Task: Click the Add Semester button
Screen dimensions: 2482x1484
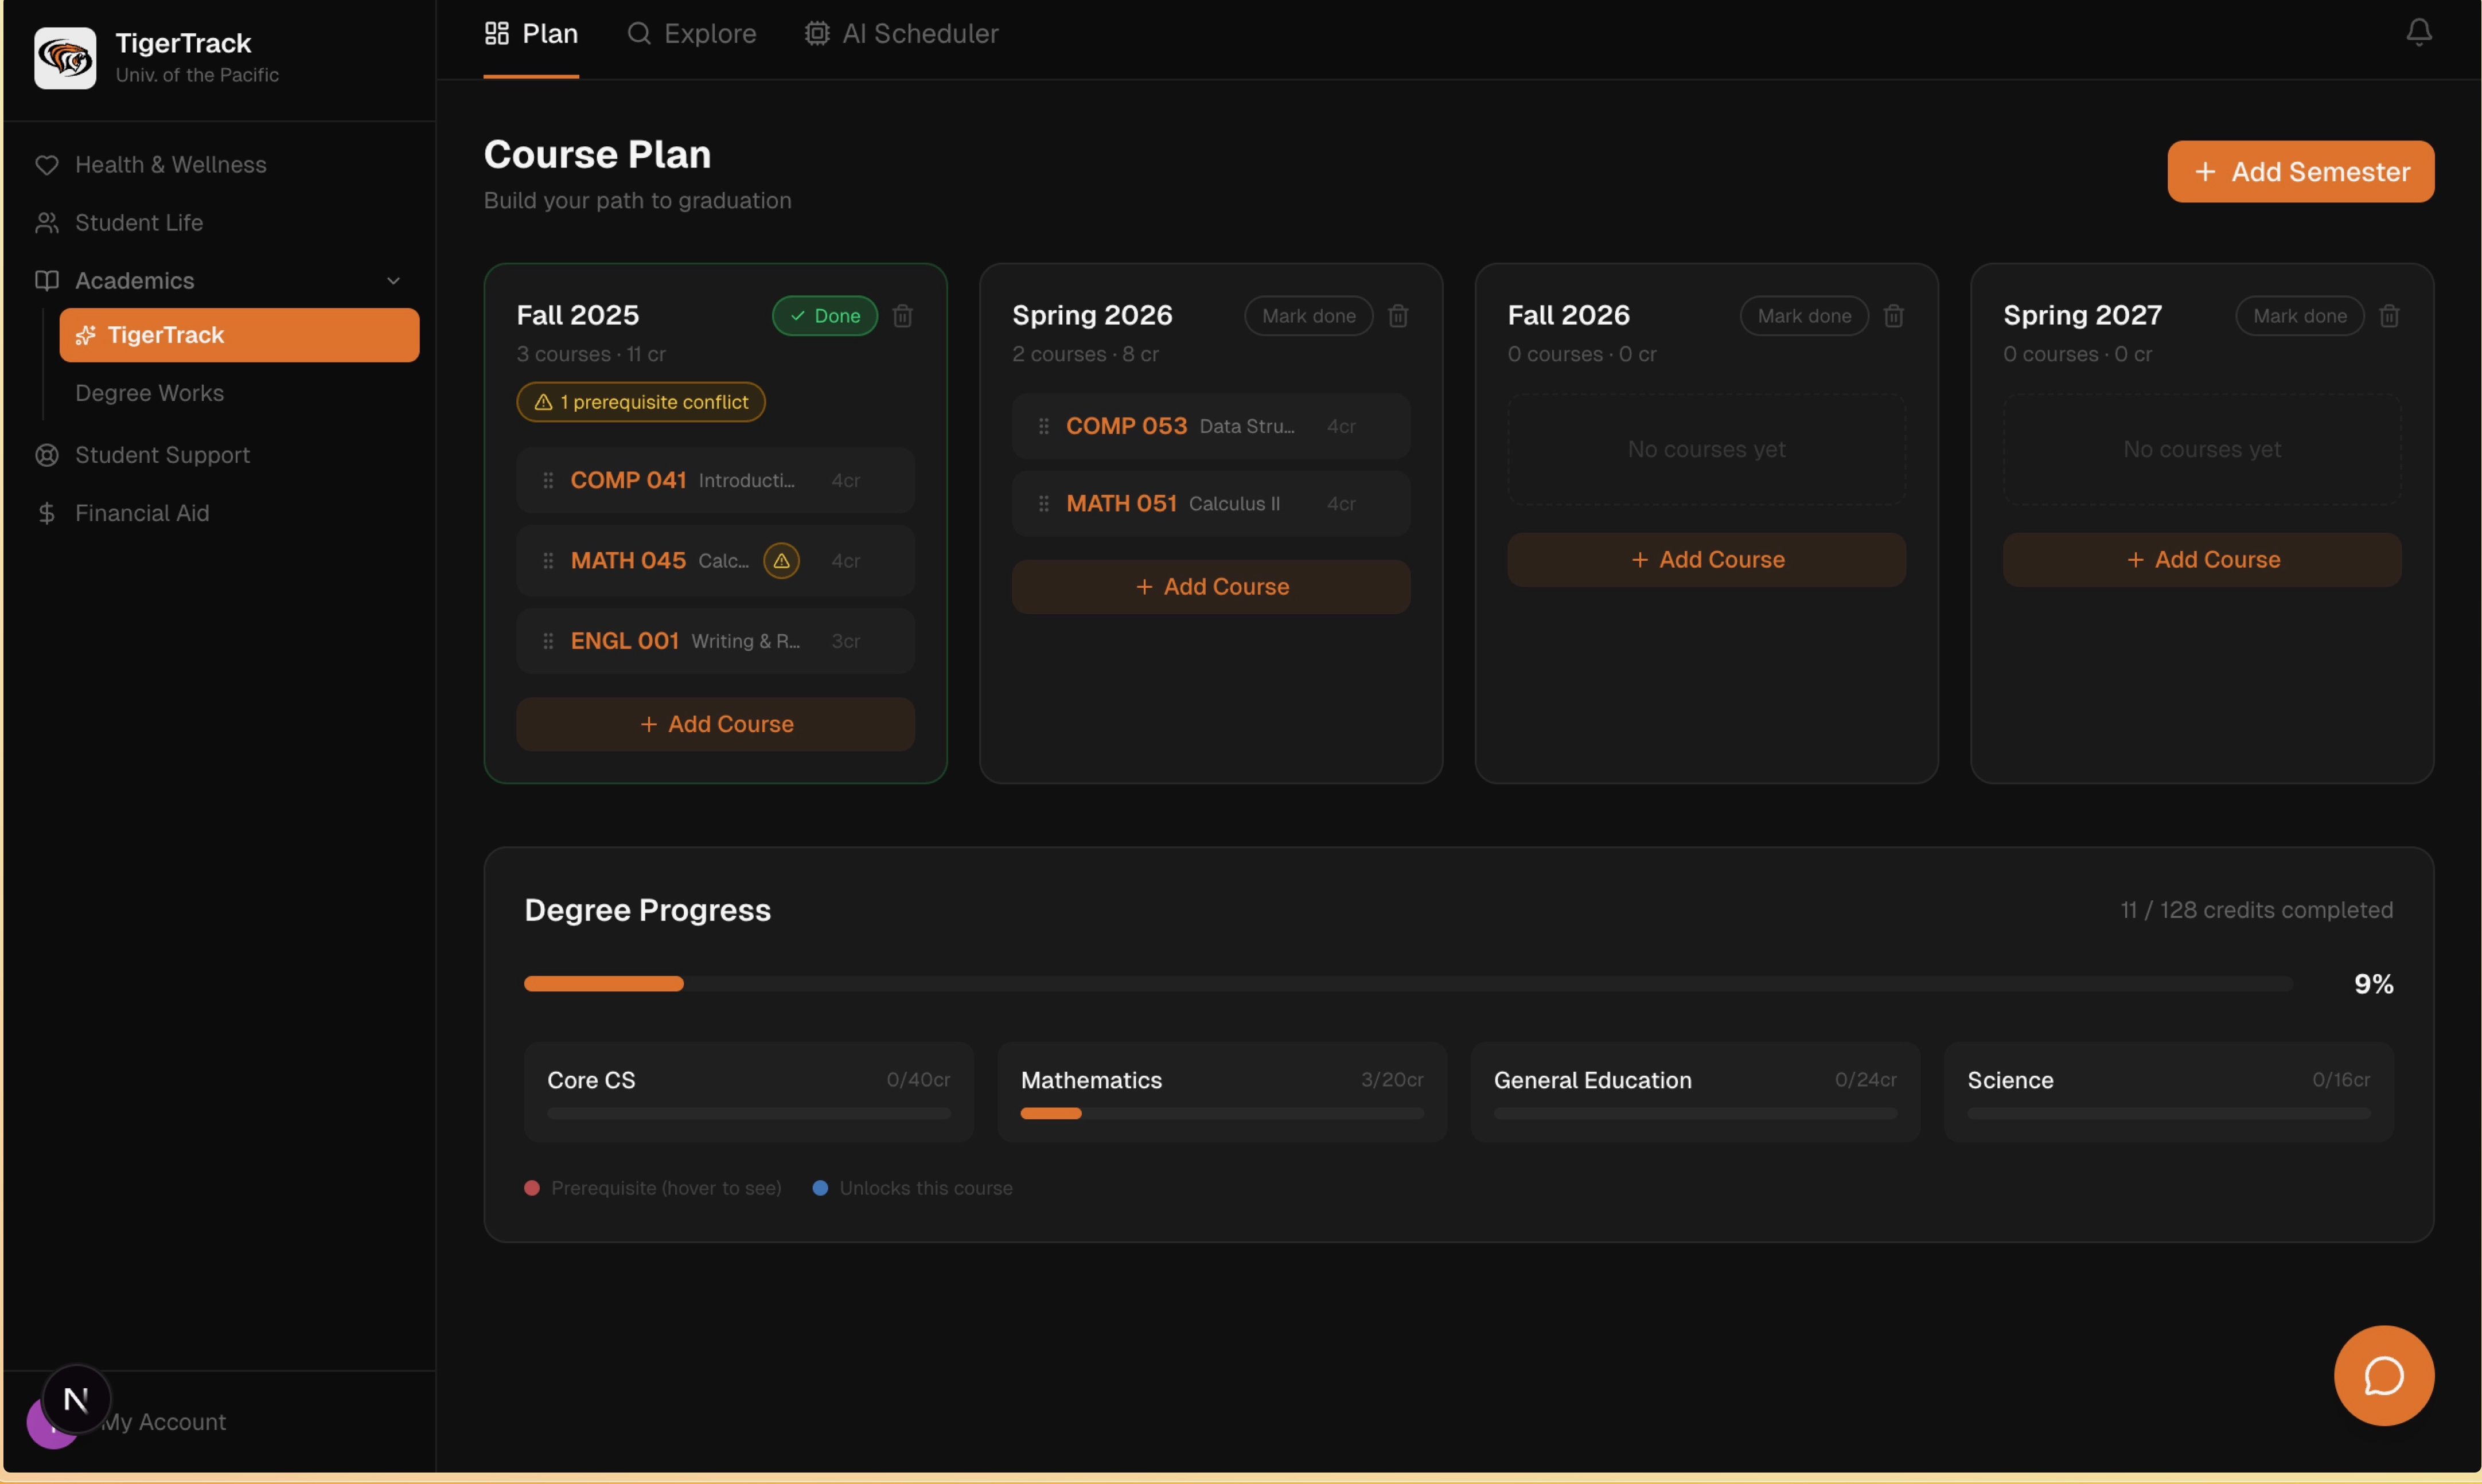Action: [2300, 172]
